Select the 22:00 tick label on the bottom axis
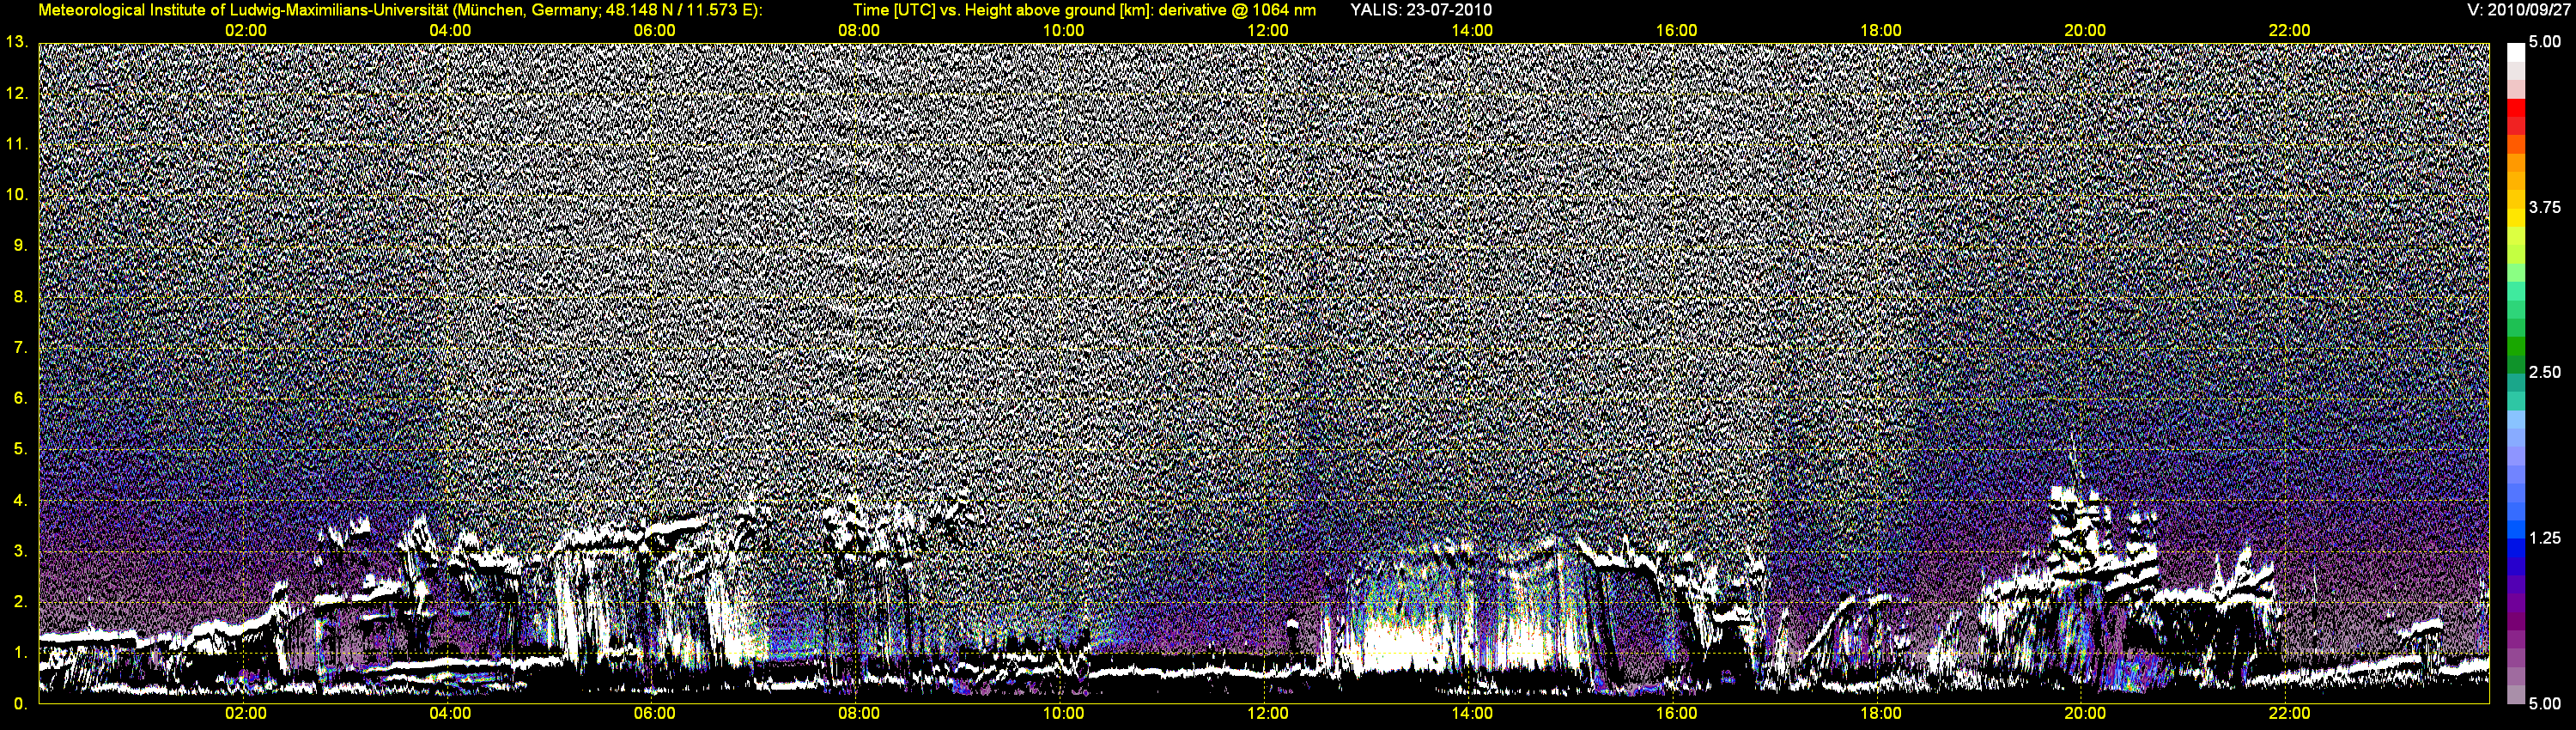This screenshot has height=730, width=2576. click(2290, 714)
